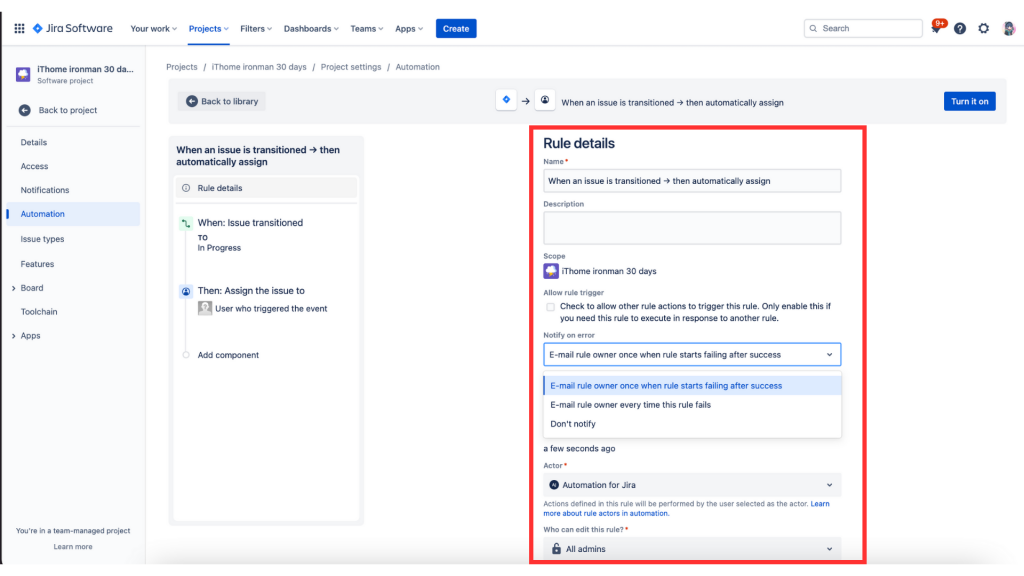Open the app switcher grid icon
The height and width of the screenshot is (576, 1024).
click(x=20, y=28)
